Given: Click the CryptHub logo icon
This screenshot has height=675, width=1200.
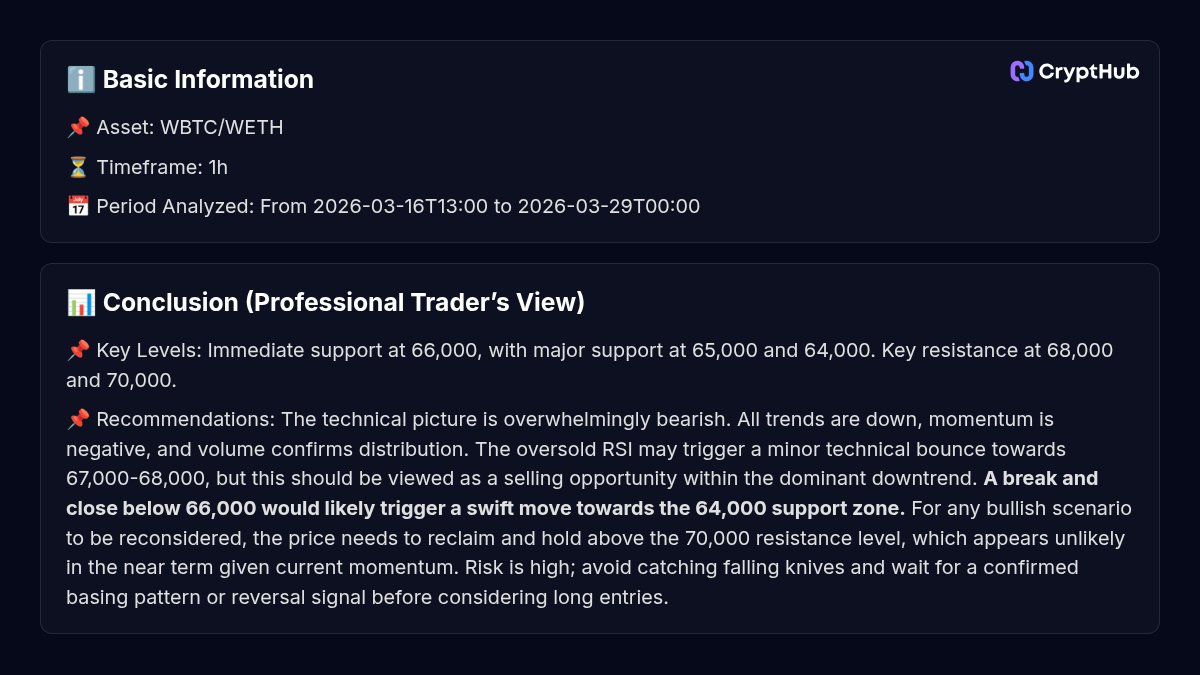Looking at the screenshot, I should coord(1021,71).
